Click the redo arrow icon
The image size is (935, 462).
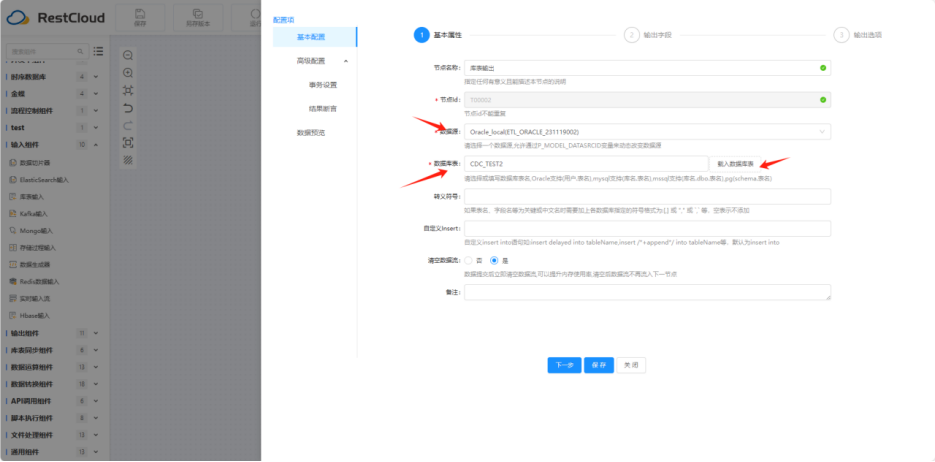tap(128, 125)
